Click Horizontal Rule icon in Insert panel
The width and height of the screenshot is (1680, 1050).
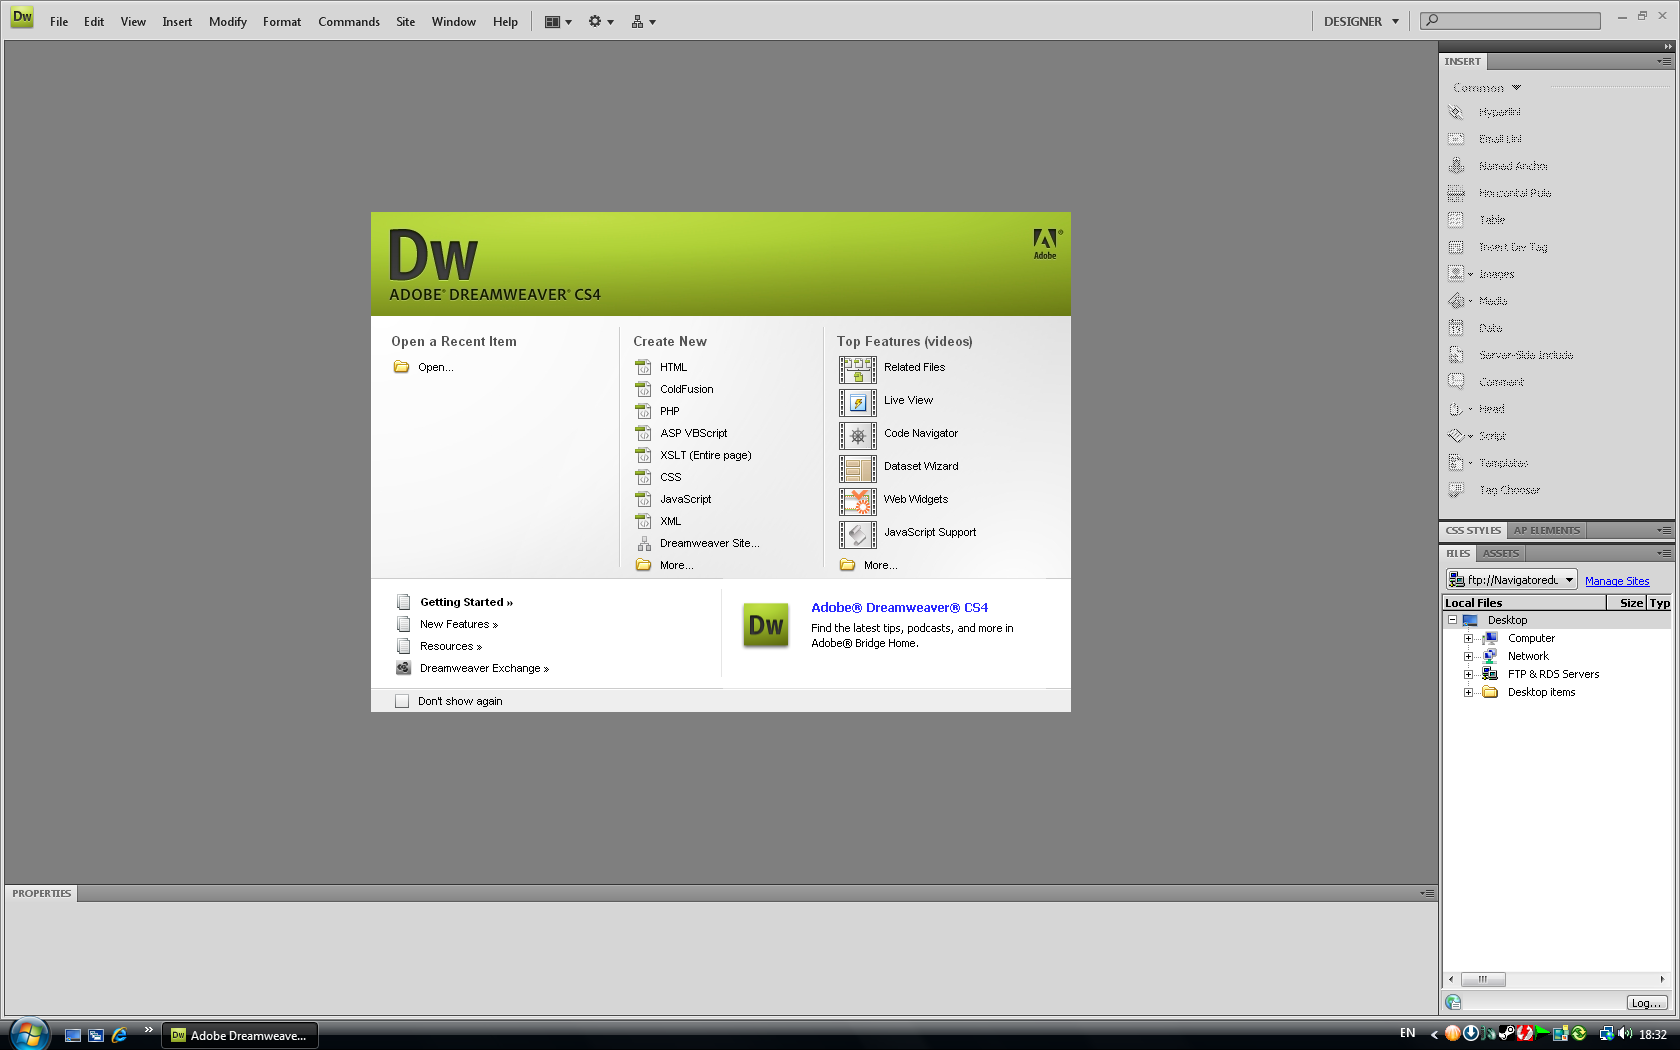[1456, 193]
